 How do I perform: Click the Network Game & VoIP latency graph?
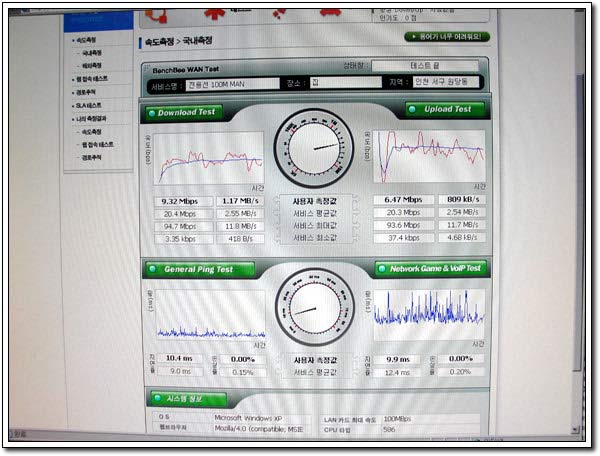429,314
